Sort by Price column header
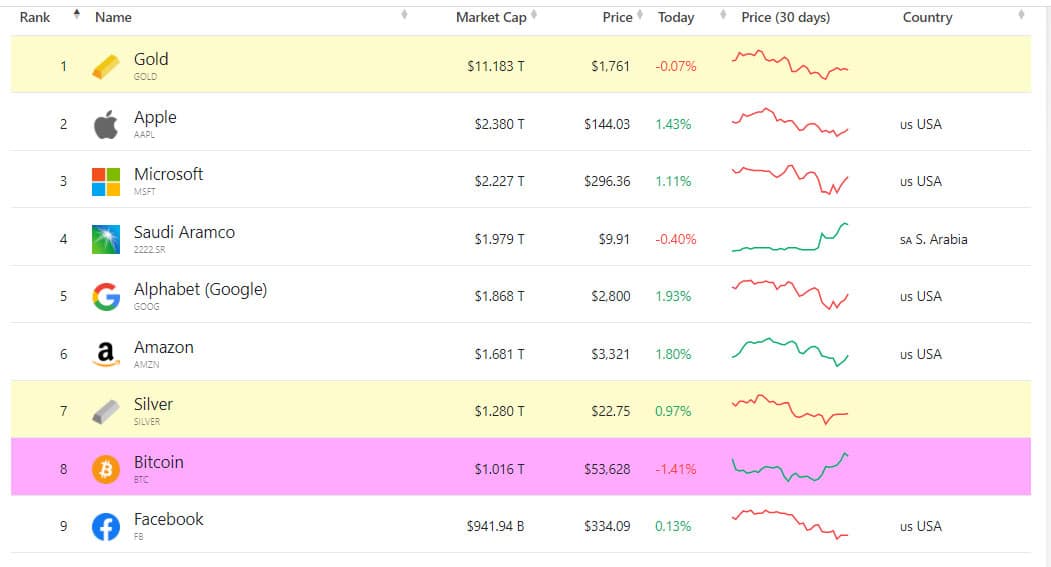1051x567 pixels. click(x=618, y=17)
